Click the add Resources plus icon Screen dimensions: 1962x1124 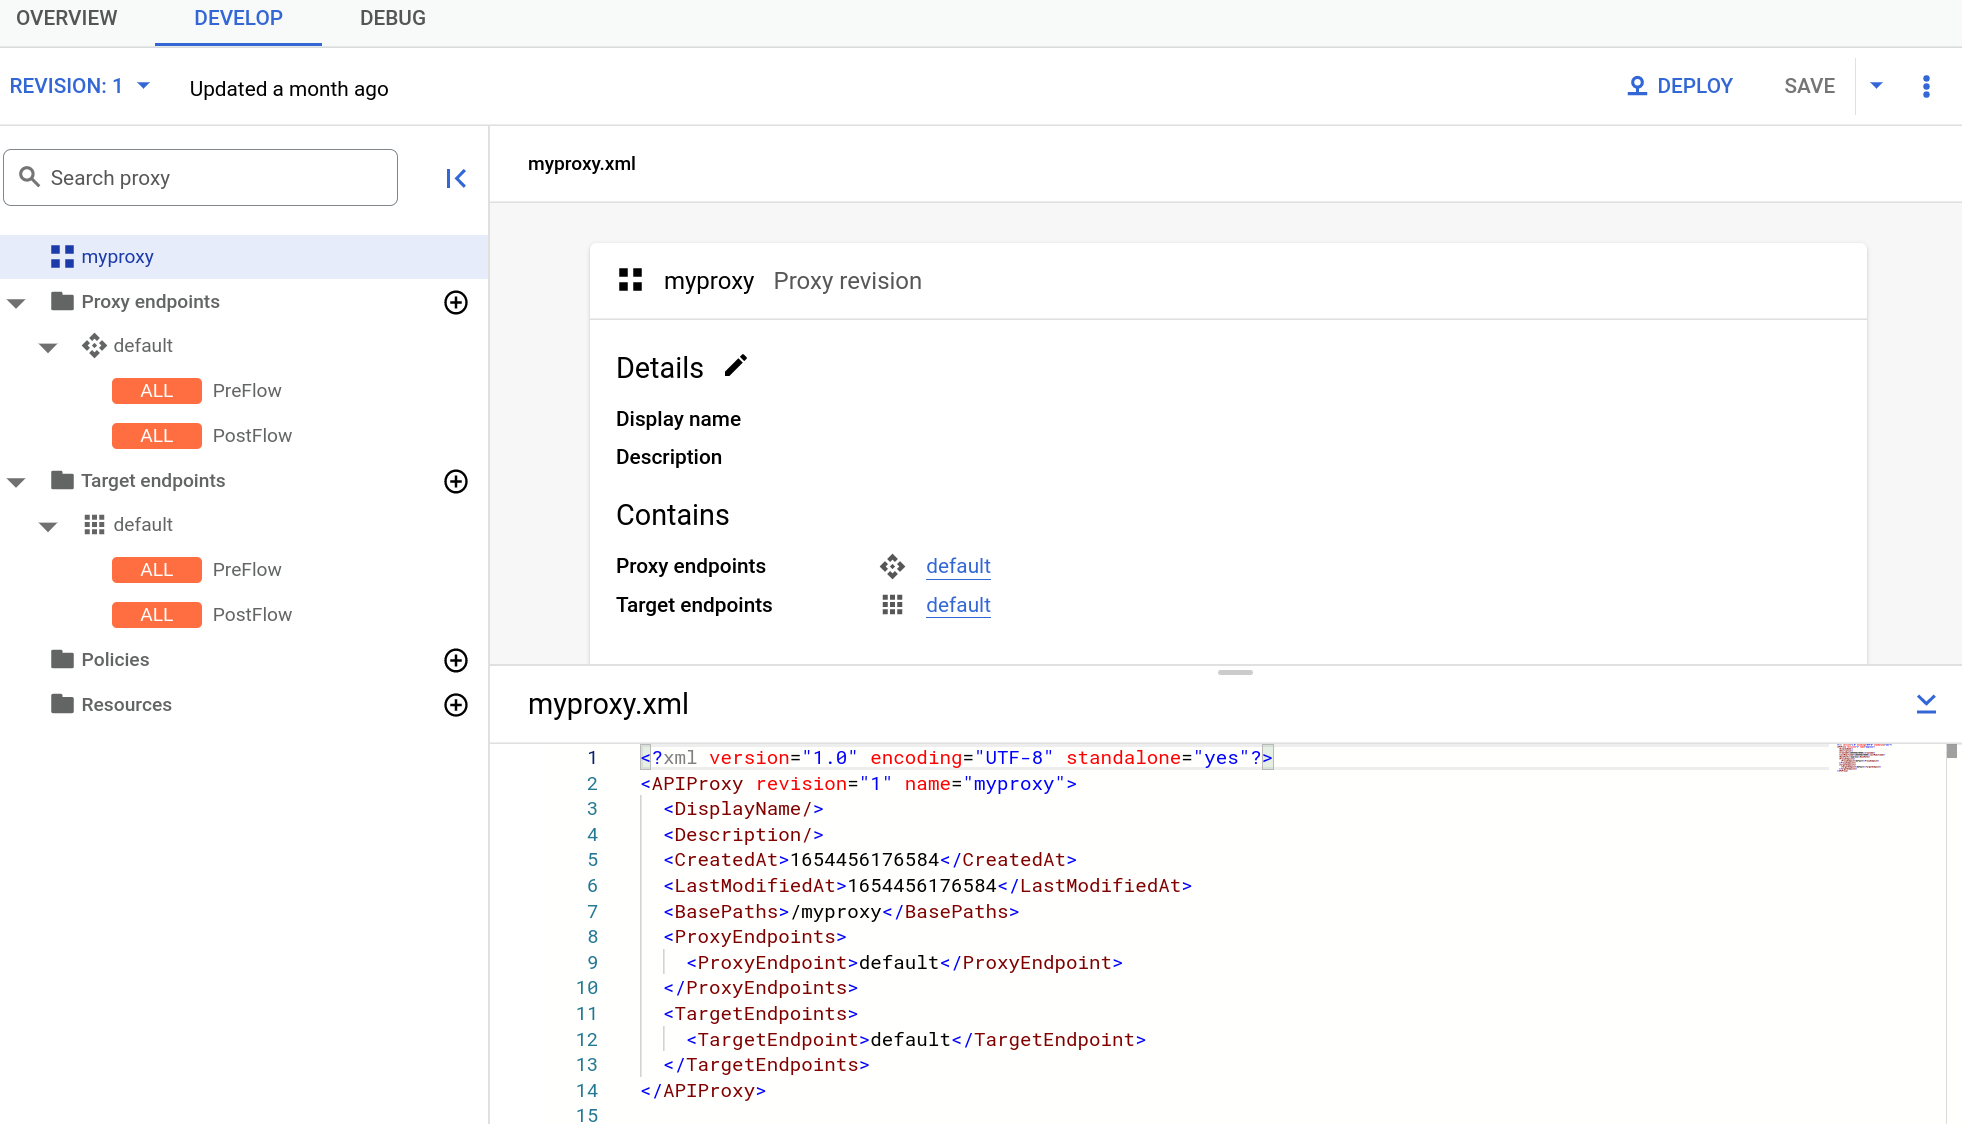pyautogui.click(x=455, y=704)
